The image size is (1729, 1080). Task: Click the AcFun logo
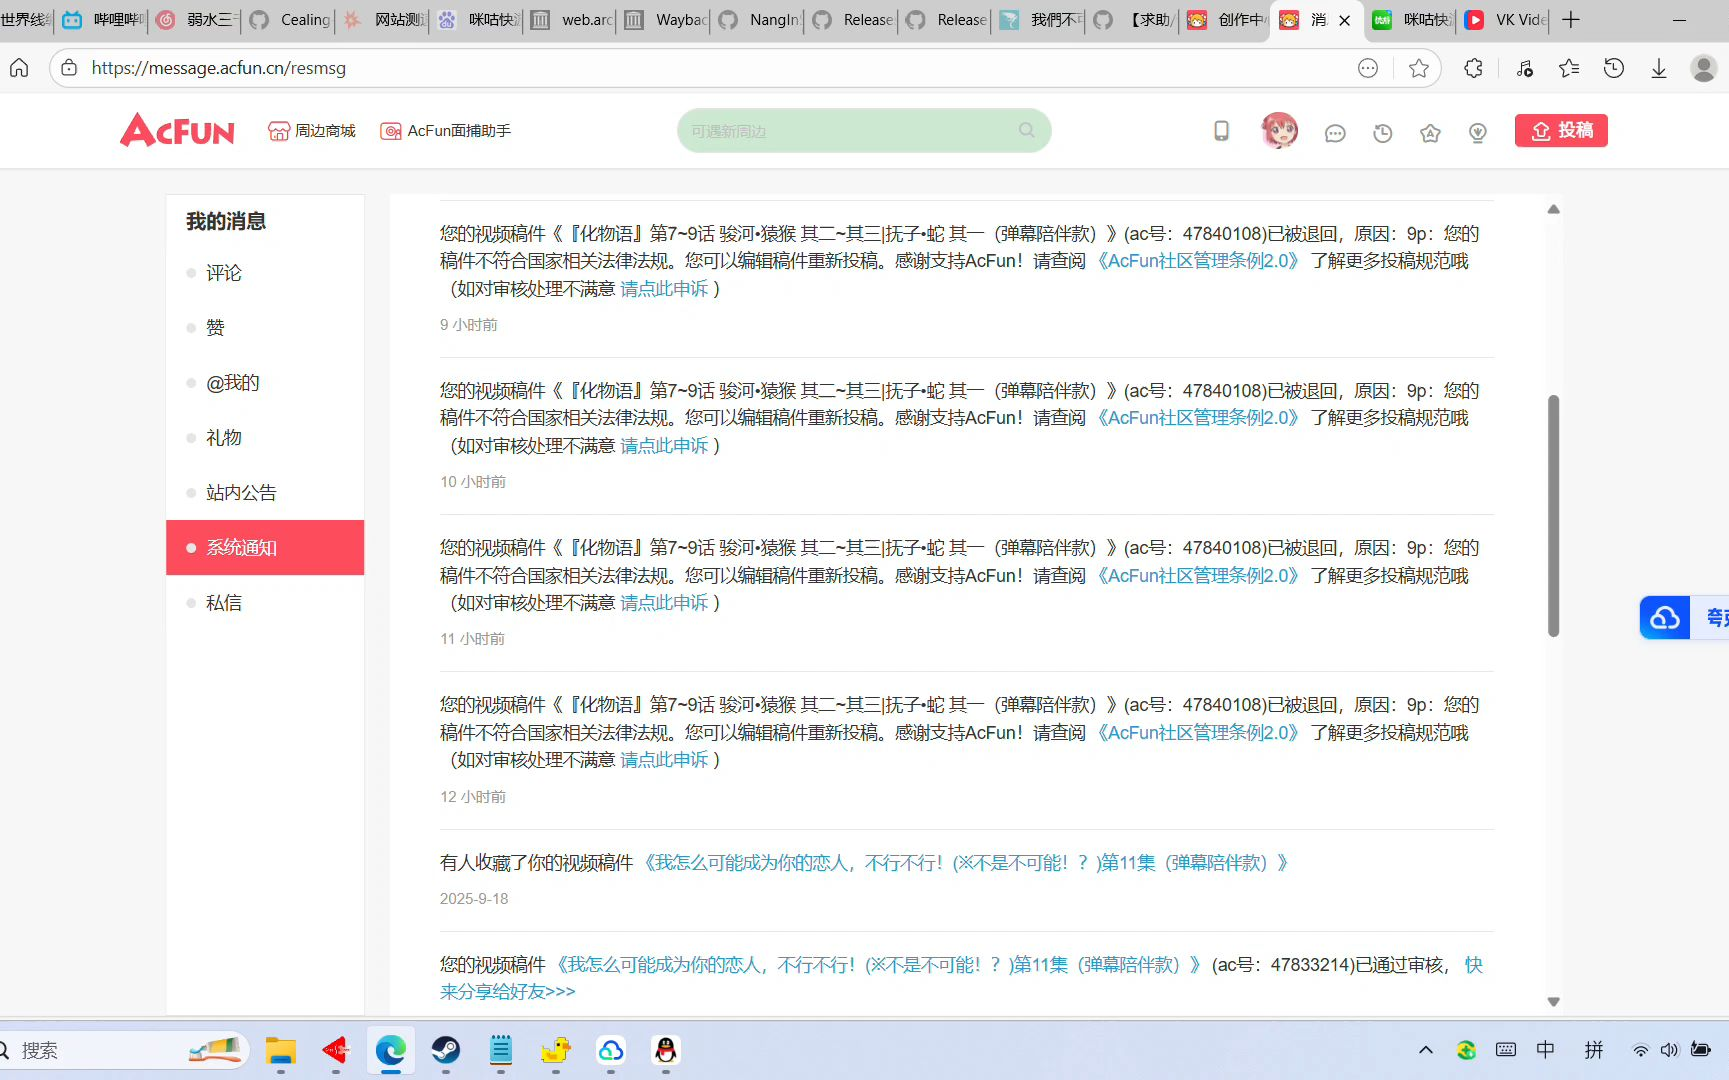click(x=177, y=131)
